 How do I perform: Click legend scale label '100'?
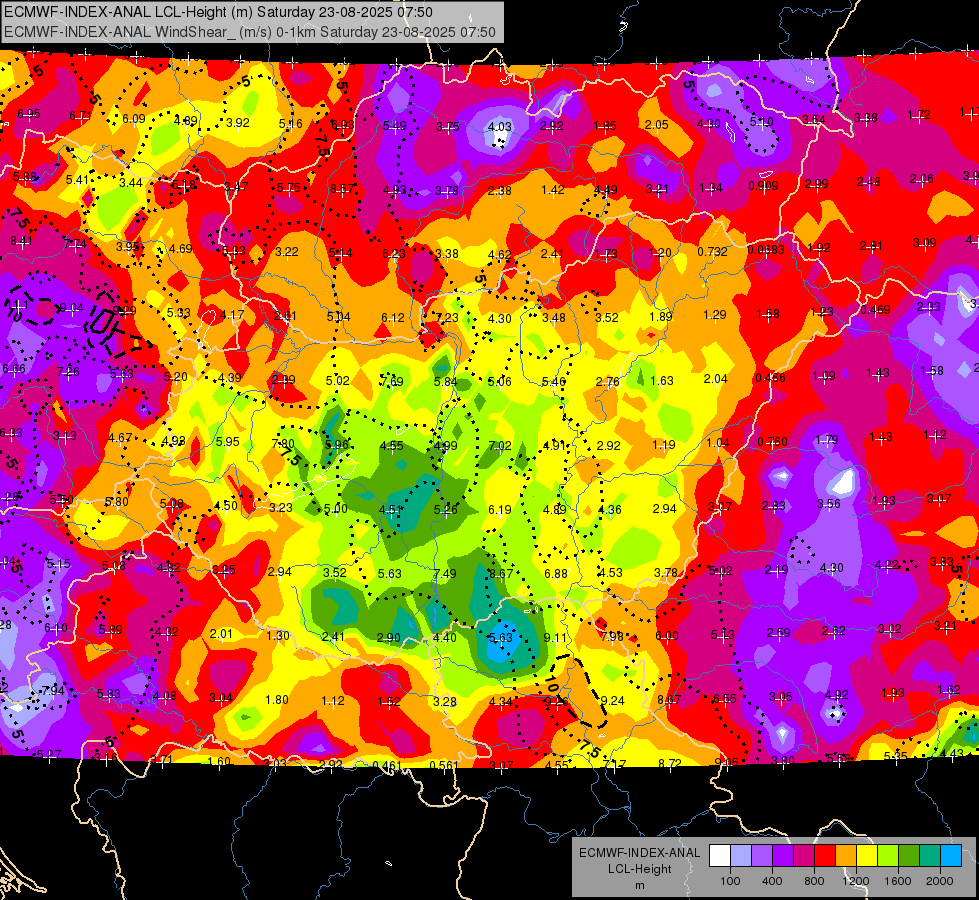pos(730,881)
